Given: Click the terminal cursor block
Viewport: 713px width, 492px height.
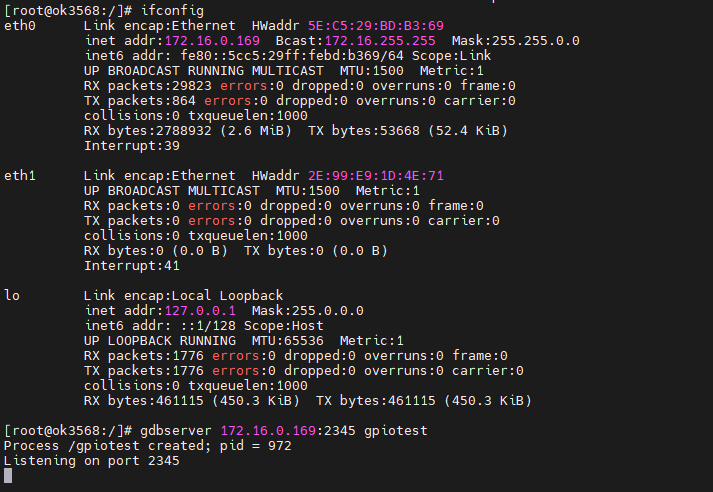Looking at the screenshot, I should point(9,475).
